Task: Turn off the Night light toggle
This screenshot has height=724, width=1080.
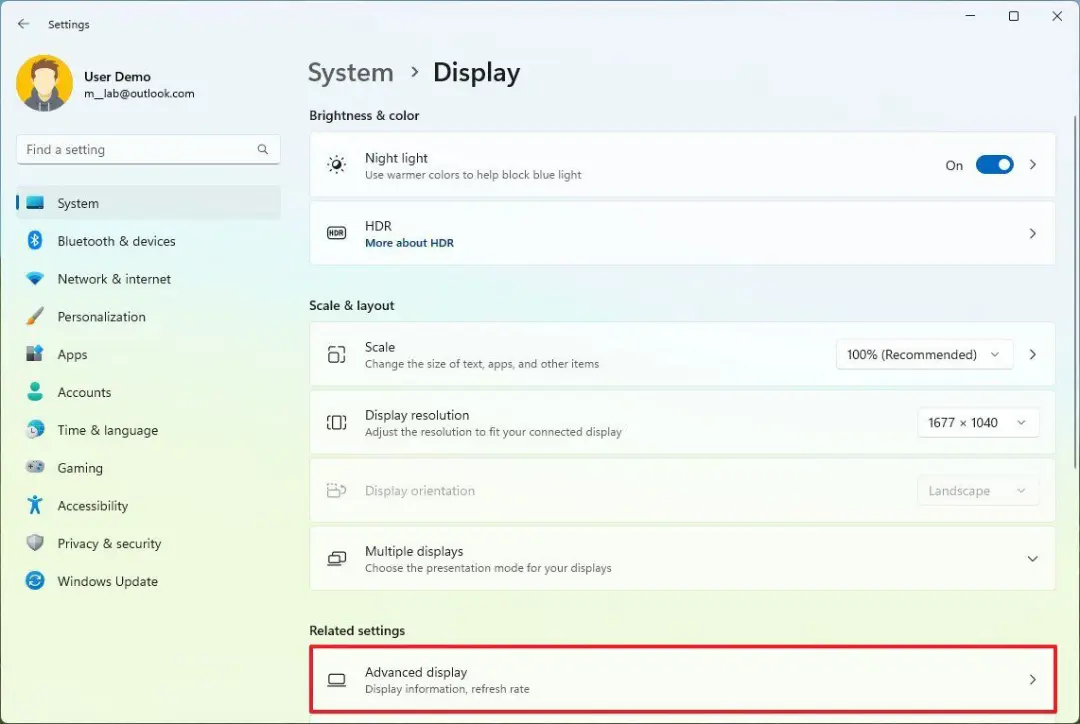Action: coord(994,165)
